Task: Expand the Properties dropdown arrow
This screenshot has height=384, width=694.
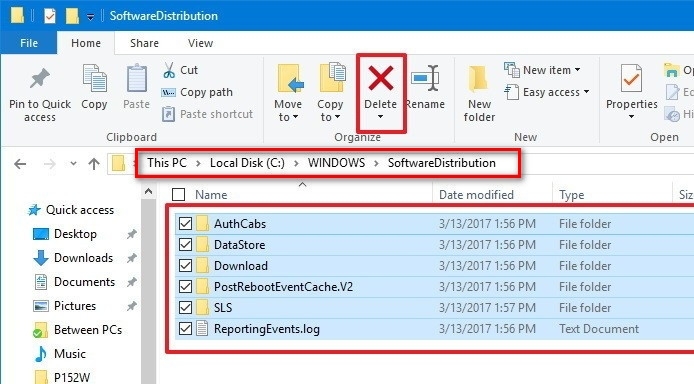Action: (631, 117)
